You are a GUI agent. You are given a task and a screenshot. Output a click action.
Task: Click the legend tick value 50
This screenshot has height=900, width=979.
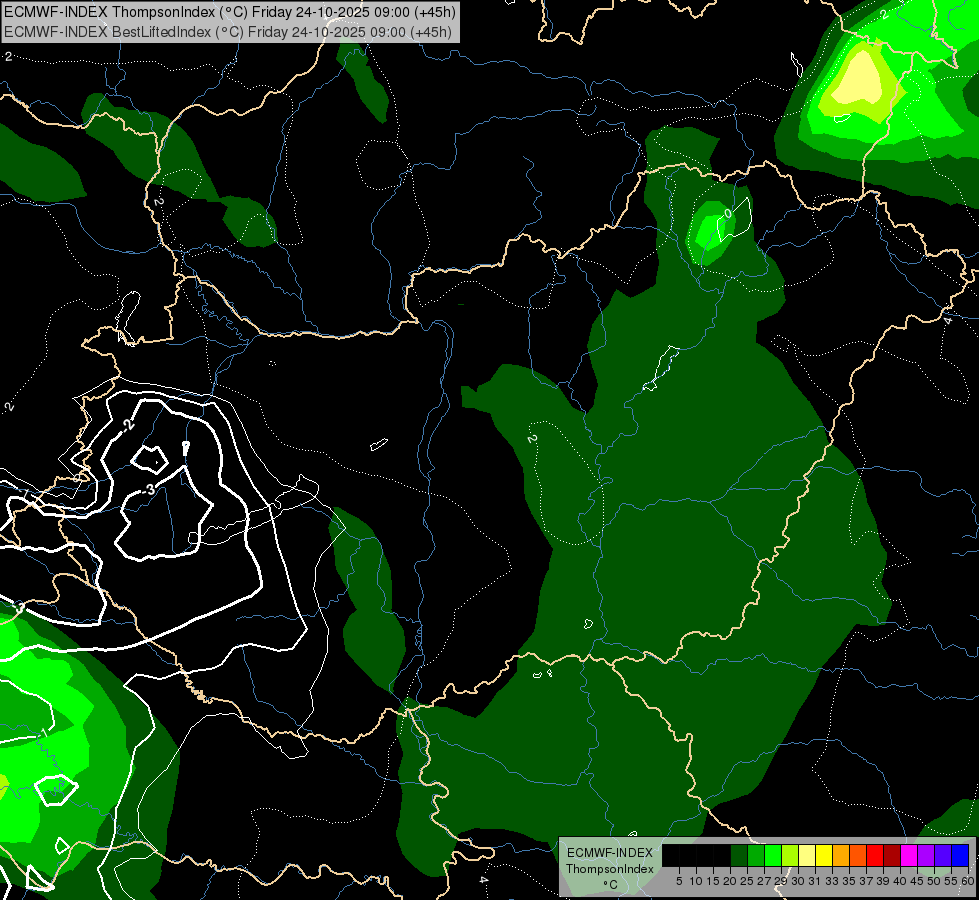tap(934, 881)
